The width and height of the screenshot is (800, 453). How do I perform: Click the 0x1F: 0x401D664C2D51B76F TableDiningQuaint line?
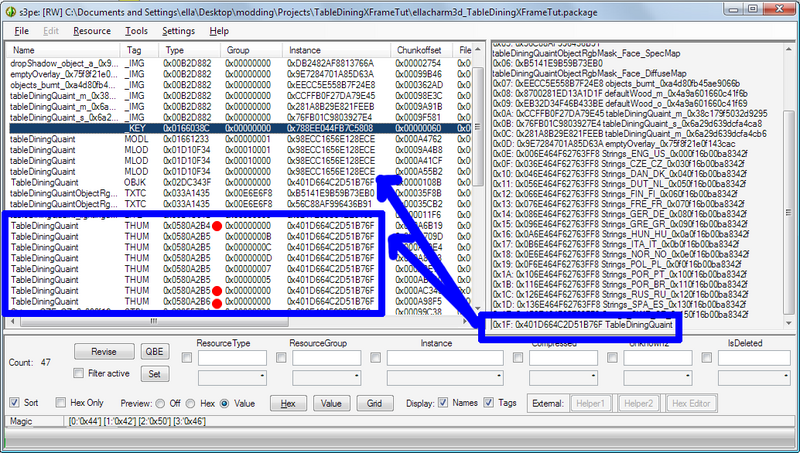583,325
